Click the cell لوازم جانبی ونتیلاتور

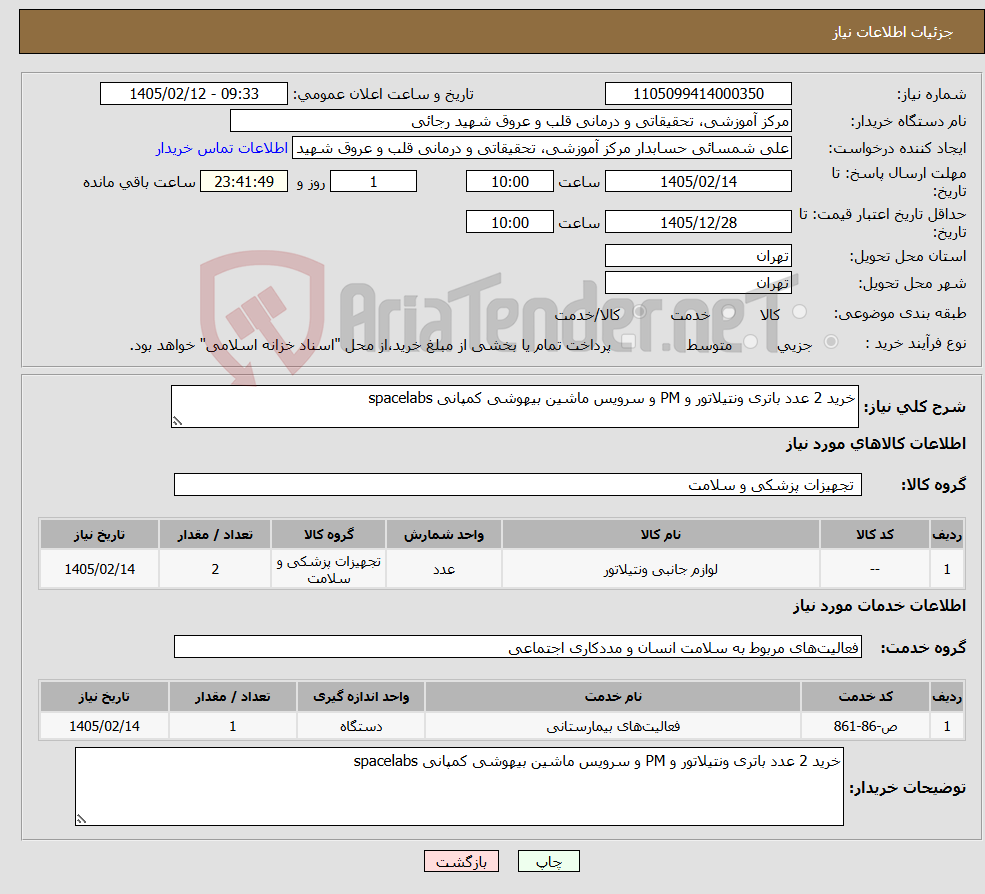click(661, 569)
